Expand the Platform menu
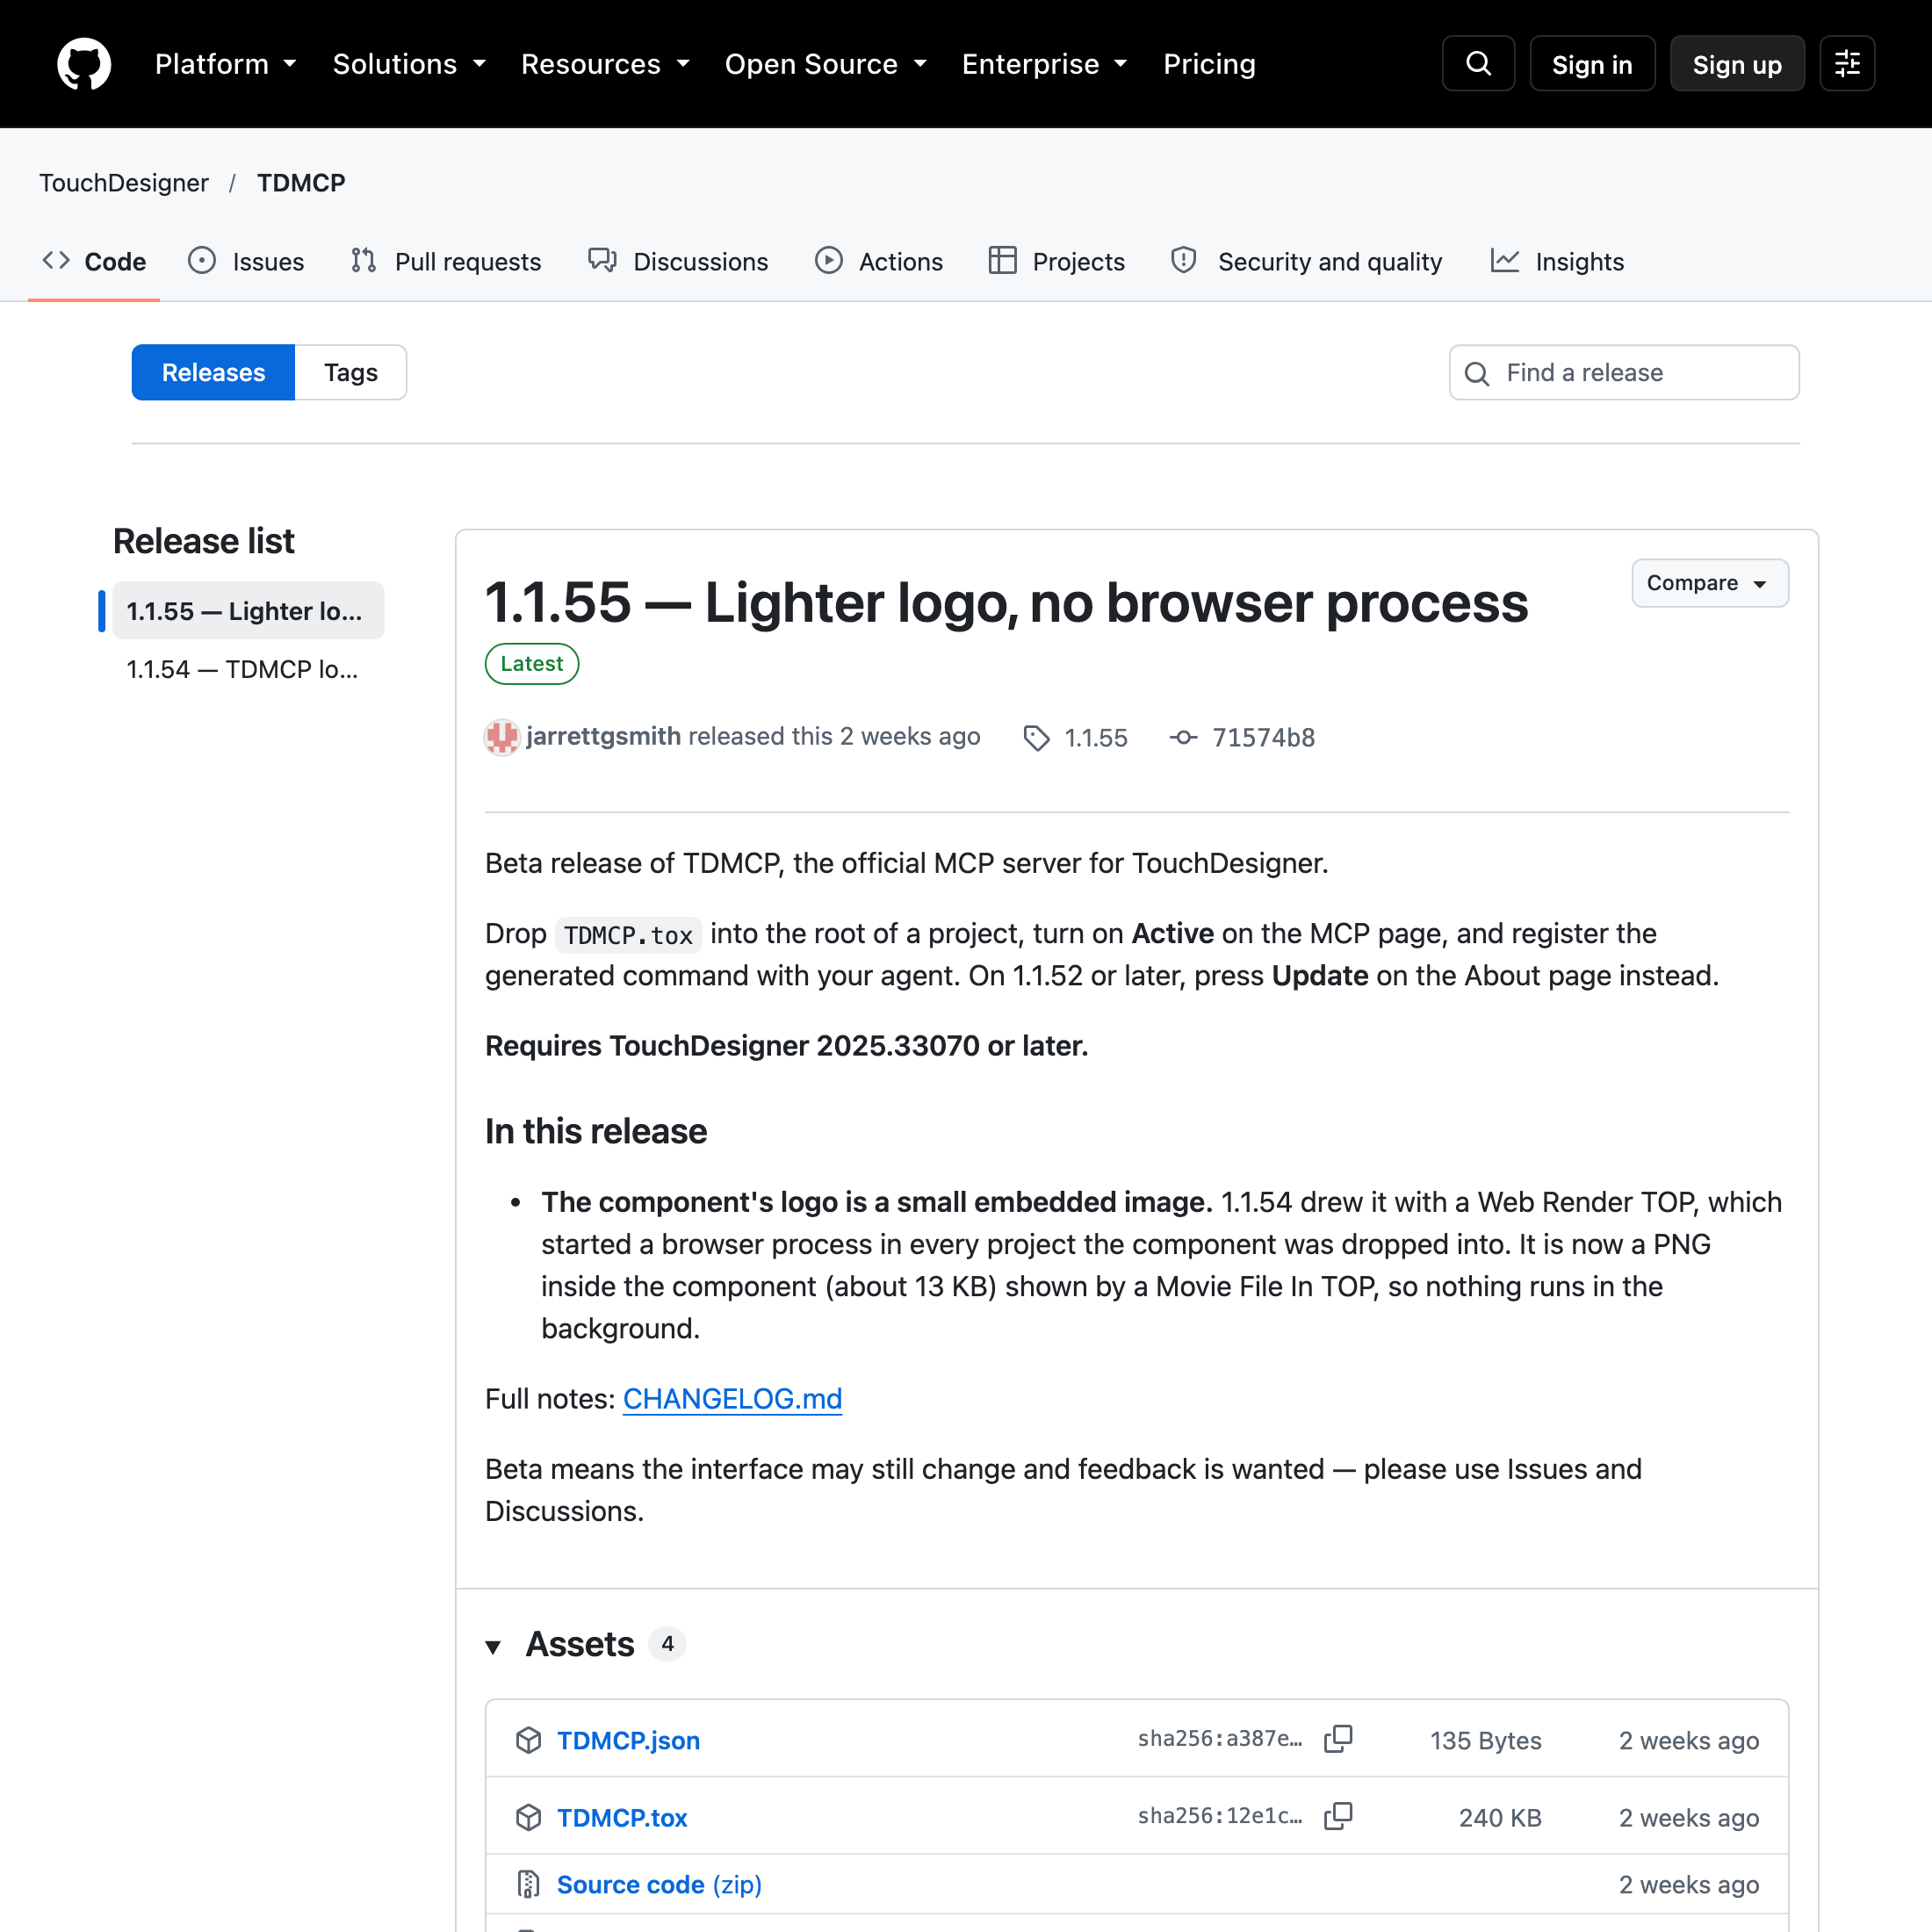The width and height of the screenshot is (1932, 1932). coord(226,64)
